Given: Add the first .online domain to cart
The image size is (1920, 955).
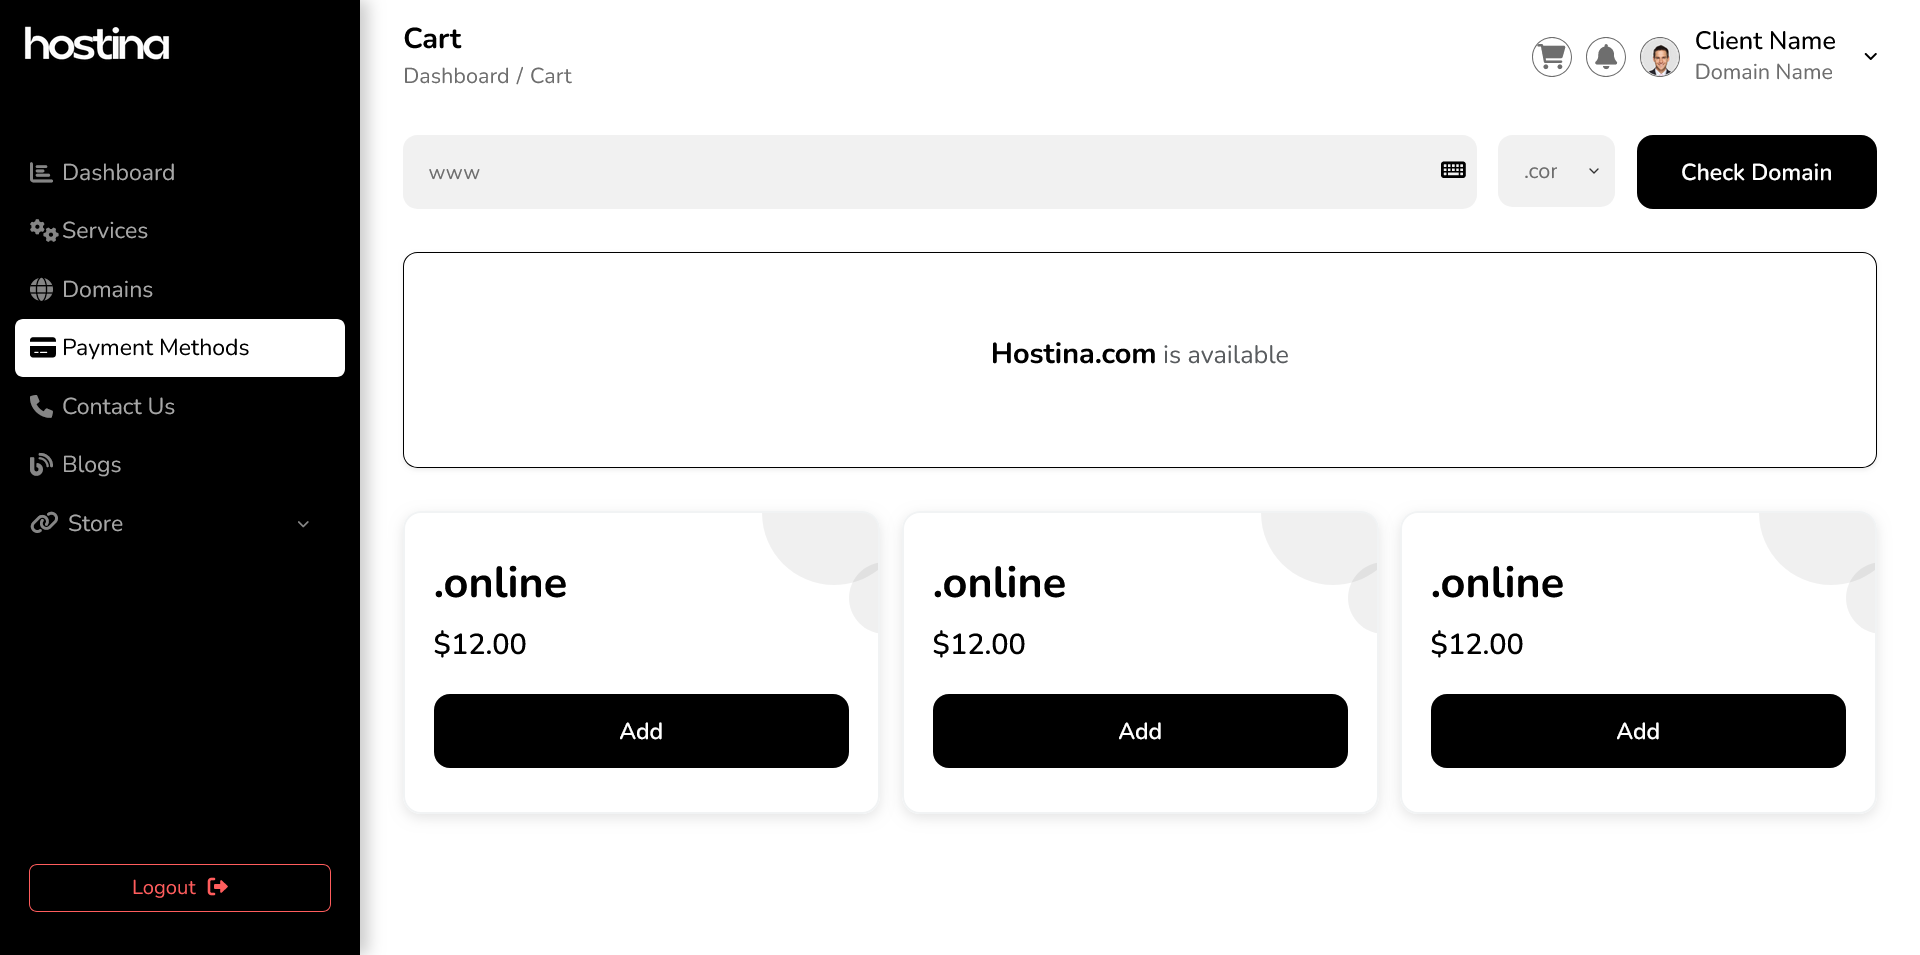Looking at the screenshot, I should pos(641,731).
